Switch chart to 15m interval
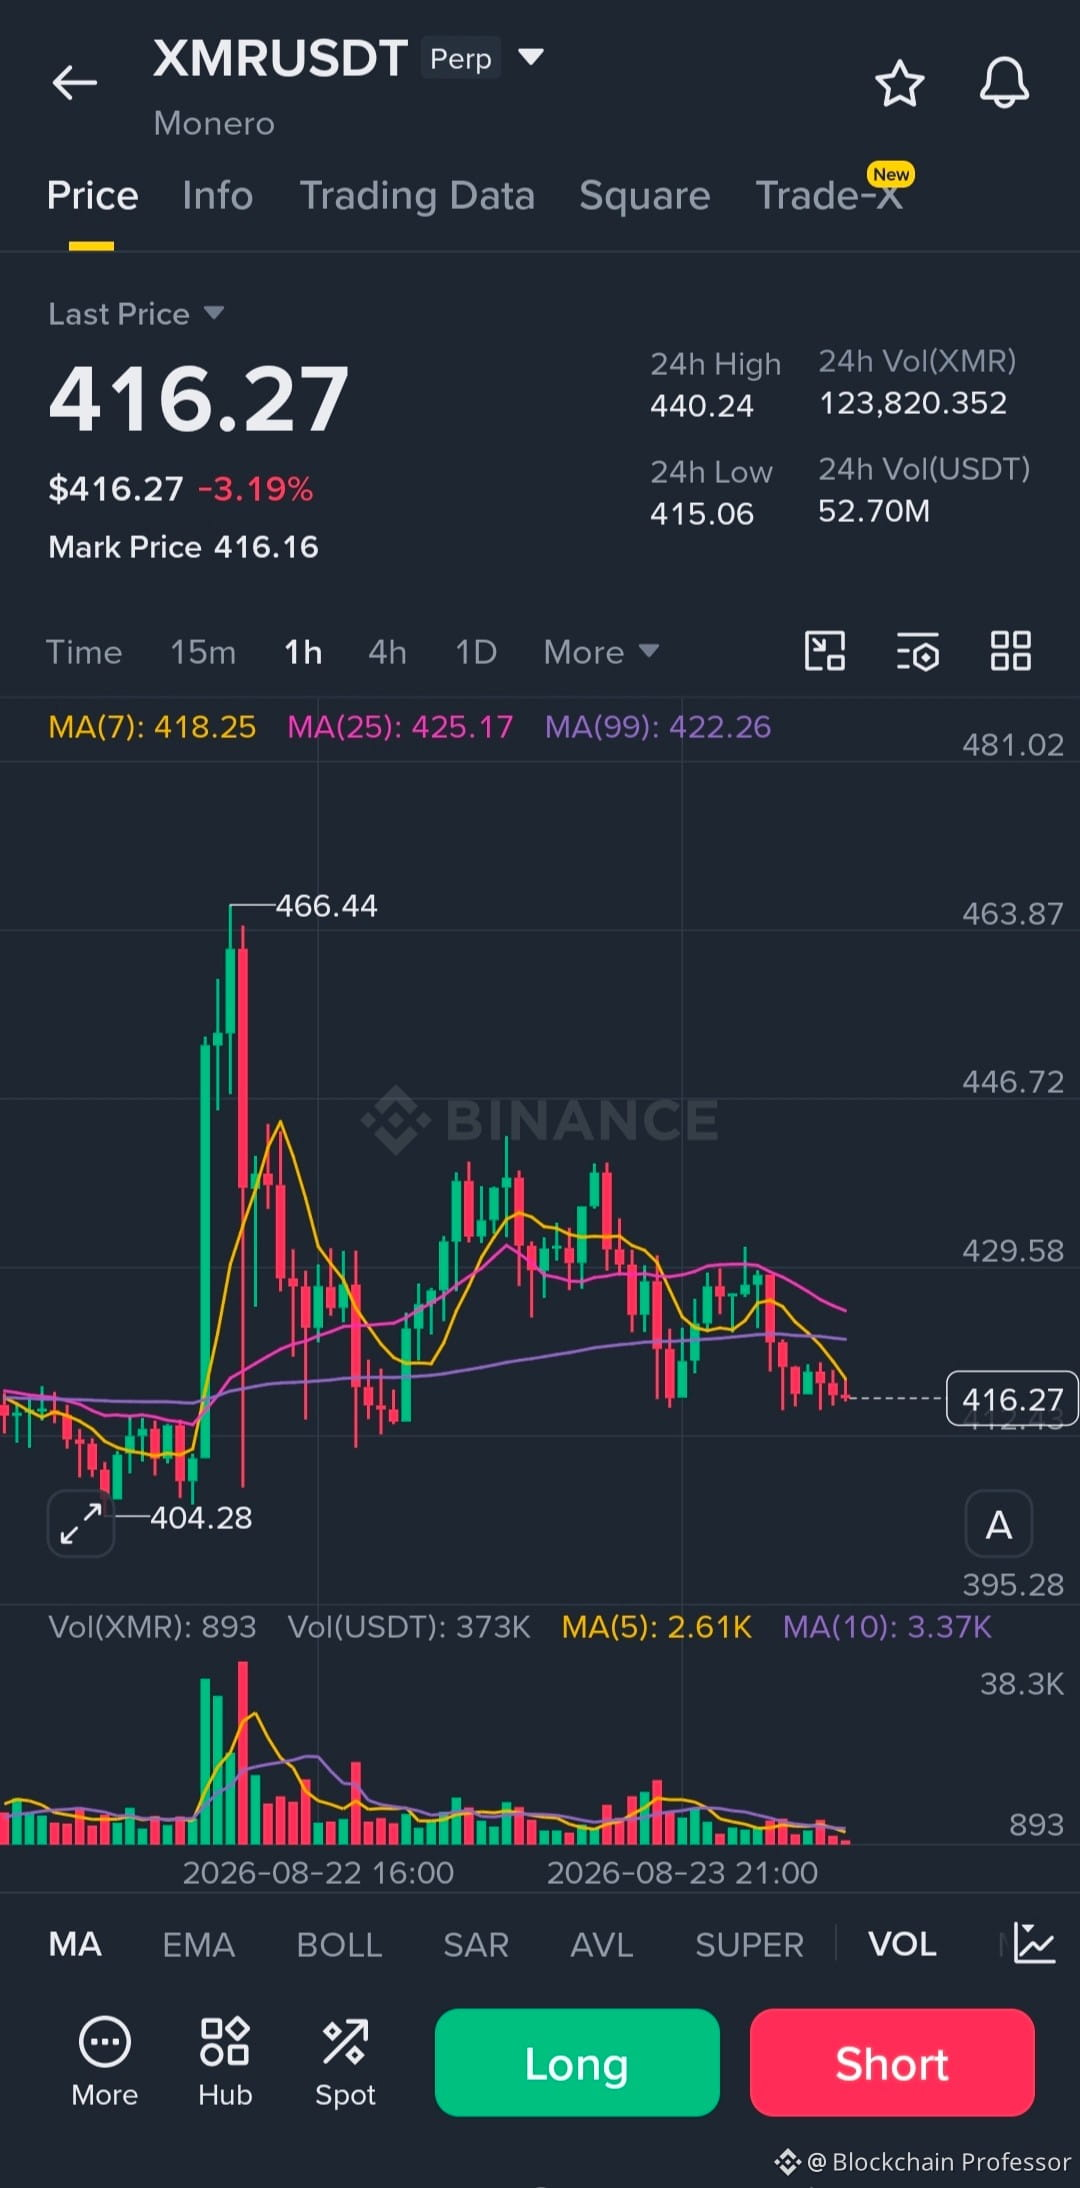Viewport: 1080px width, 2188px height. point(203,652)
